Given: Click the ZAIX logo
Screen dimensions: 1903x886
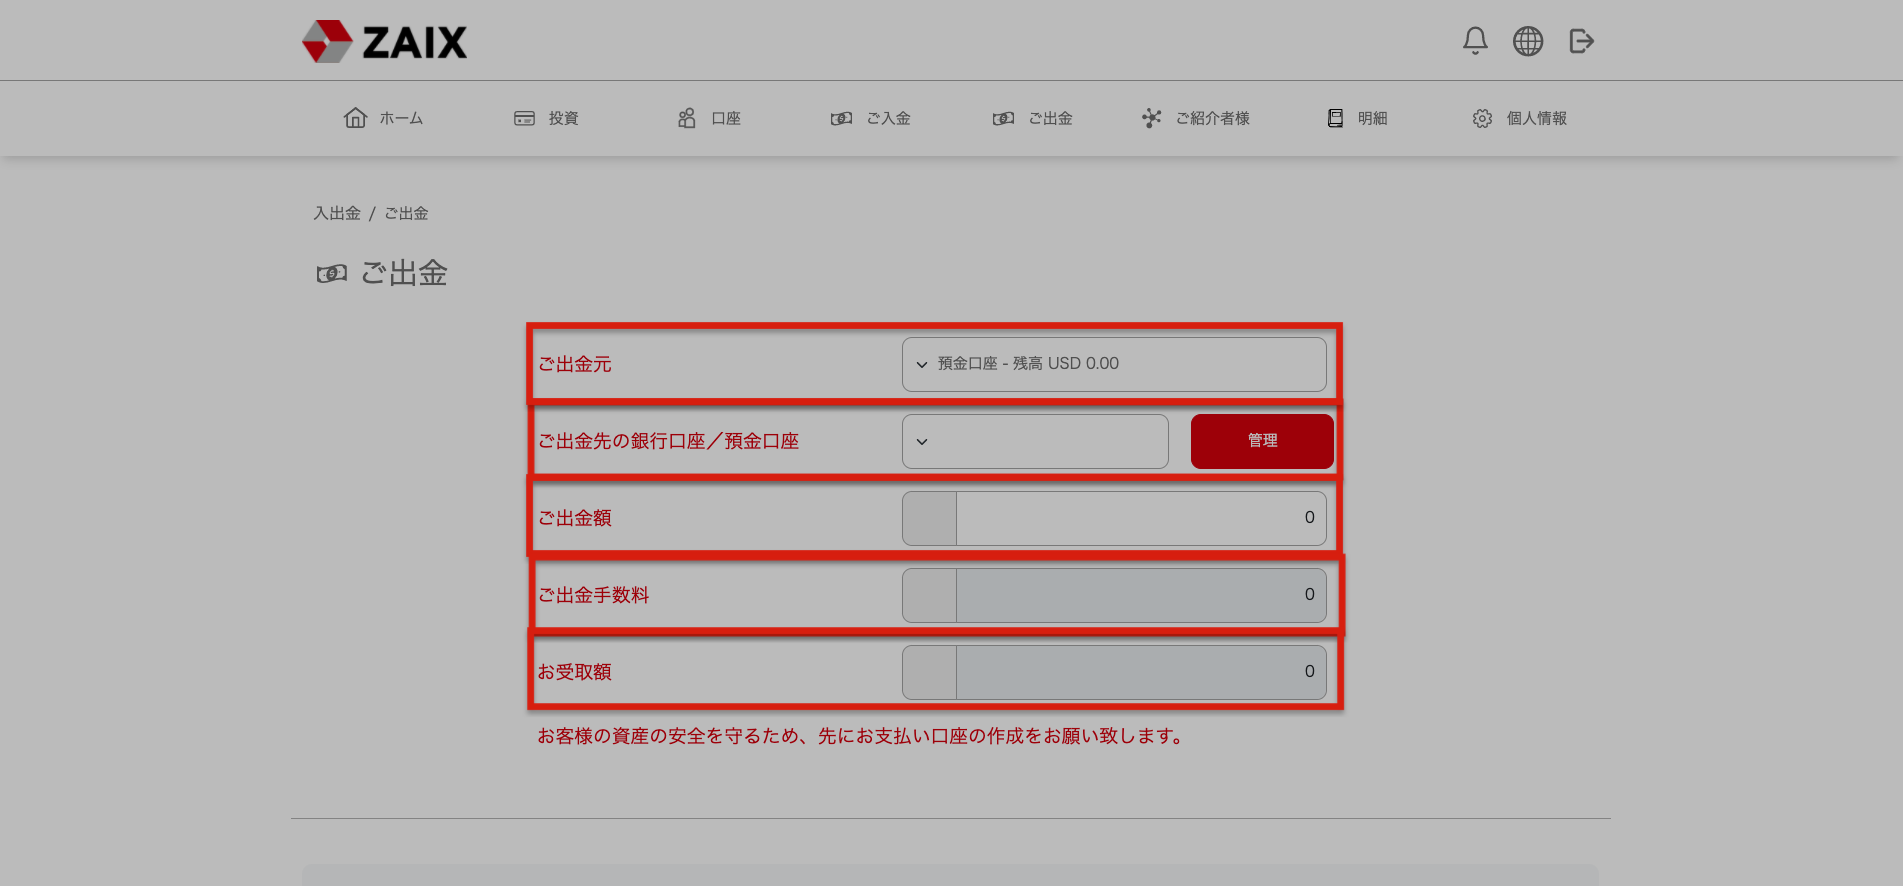Looking at the screenshot, I should click(x=385, y=41).
